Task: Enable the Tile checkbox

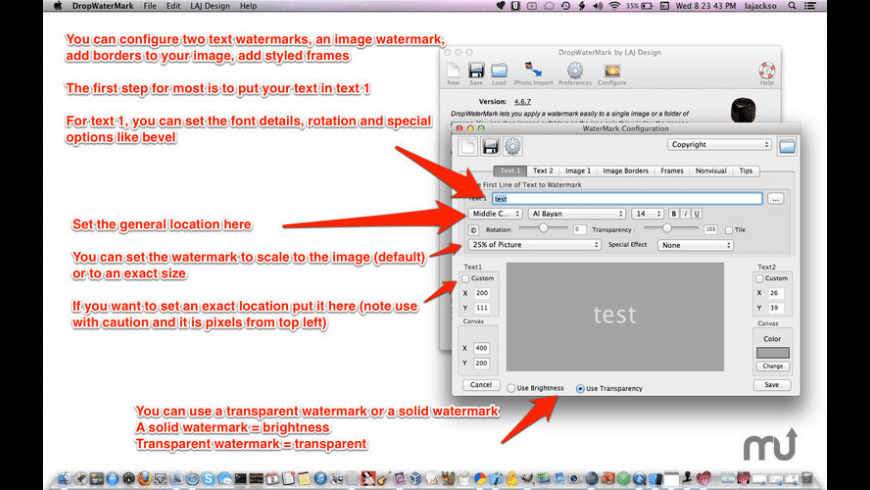Action: (x=729, y=230)
